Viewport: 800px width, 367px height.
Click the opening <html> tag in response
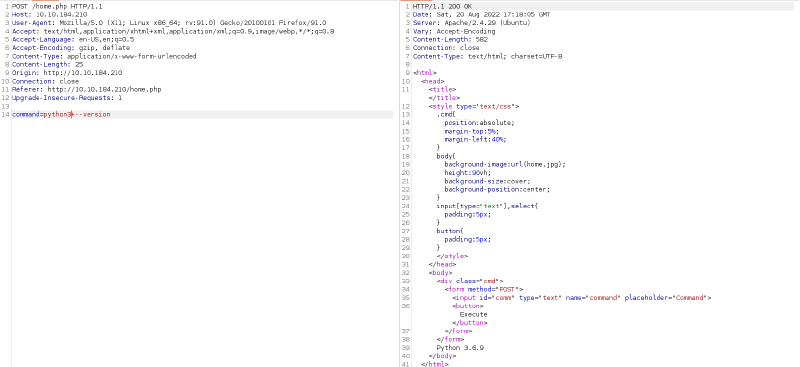pos(425,73)
